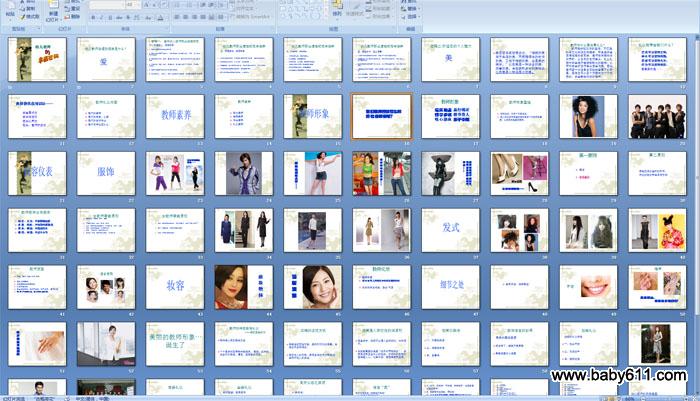Open the Select button dropdown arrow

point(419,17)
